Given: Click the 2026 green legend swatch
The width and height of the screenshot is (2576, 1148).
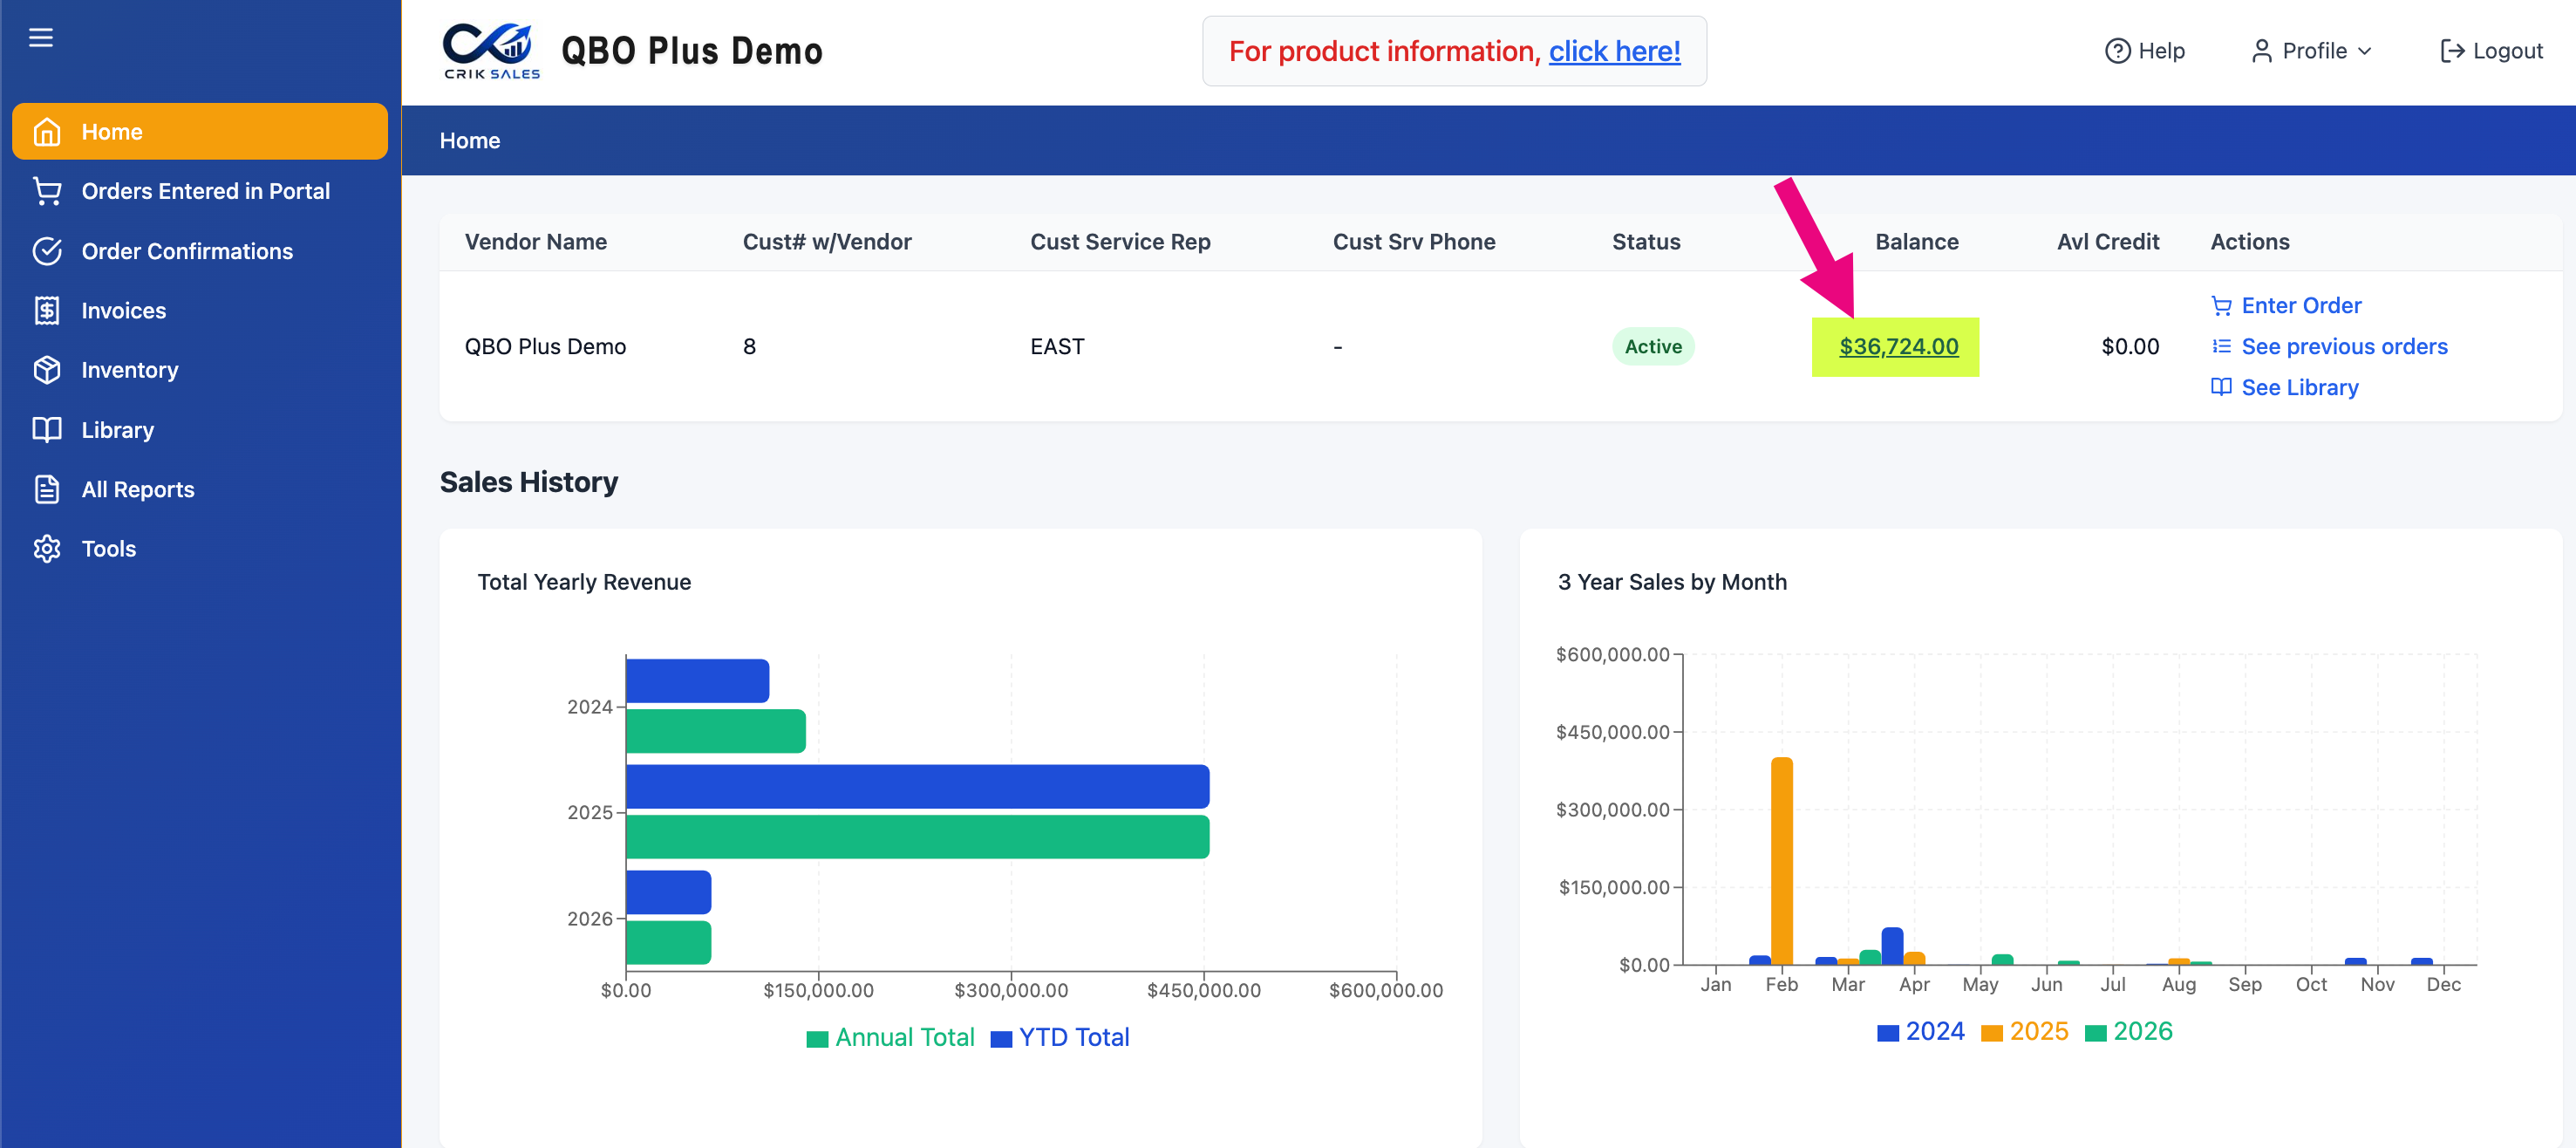Looking at the screenshot, I should pyautogui.click(x=2096, y=1033).
